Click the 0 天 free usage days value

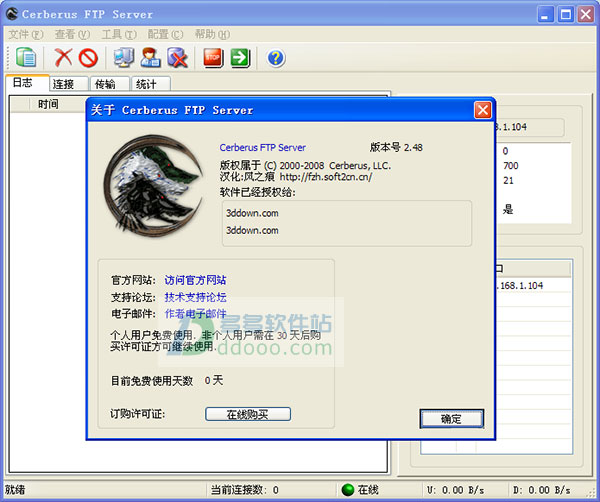(x=214, y=380)
